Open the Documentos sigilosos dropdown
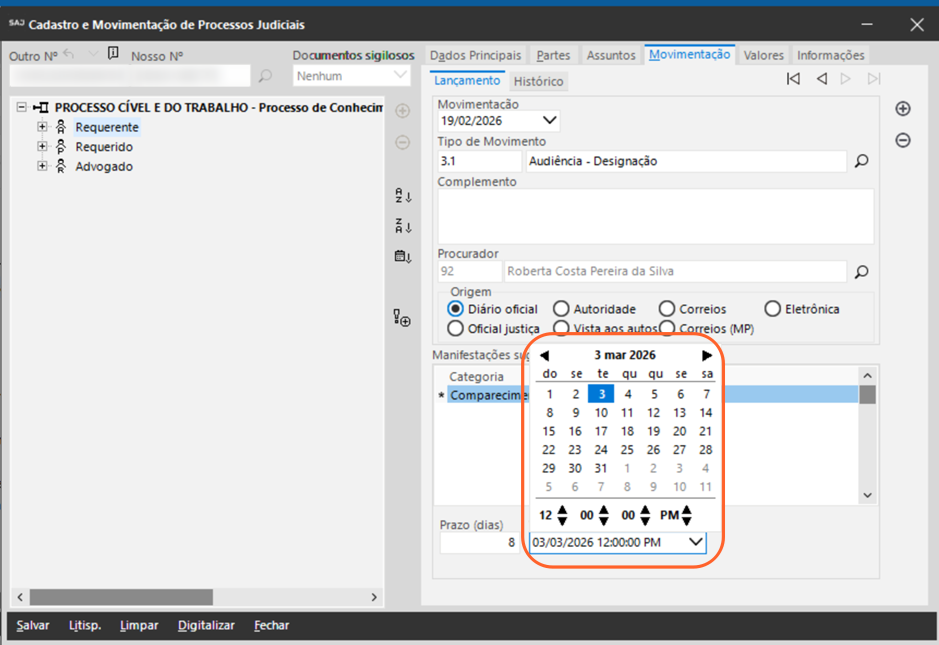Screen dimensions: 939x645 pyautogui.click(x=401, y=76)
